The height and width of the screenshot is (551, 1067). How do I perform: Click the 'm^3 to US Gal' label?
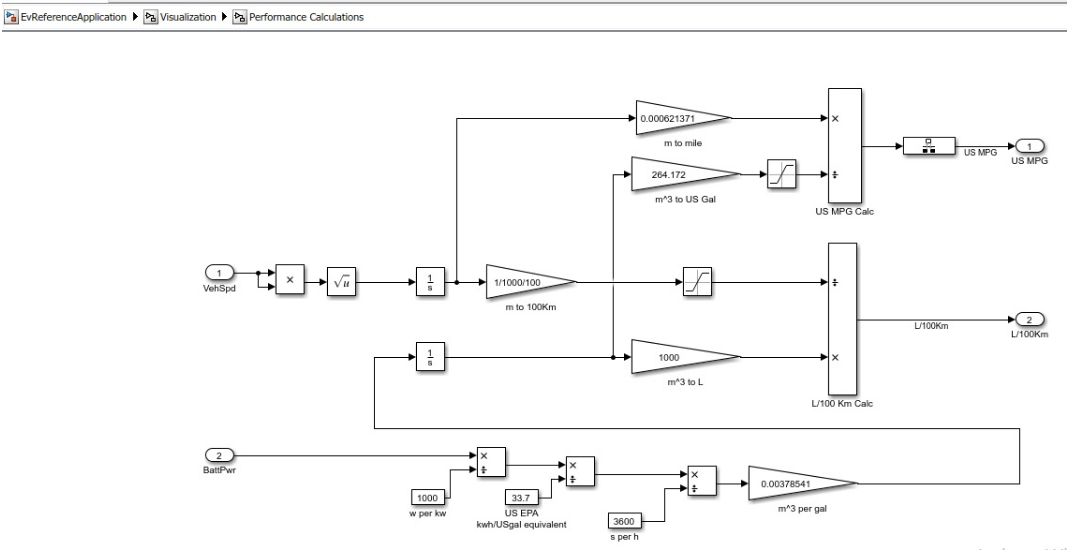[685, 199]
